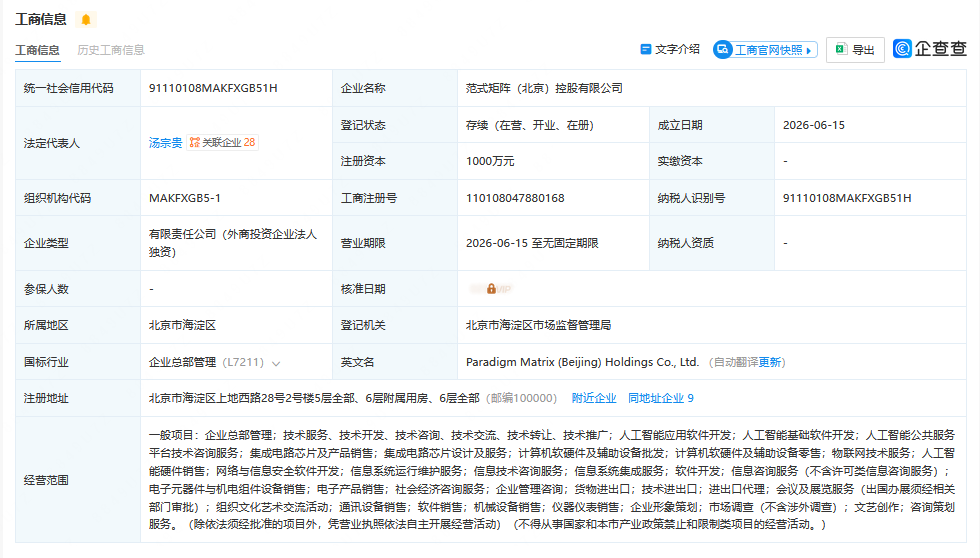Click the 统一社会信用代码 label
This screenshot has height=558, width=980.
pos(69,88)
